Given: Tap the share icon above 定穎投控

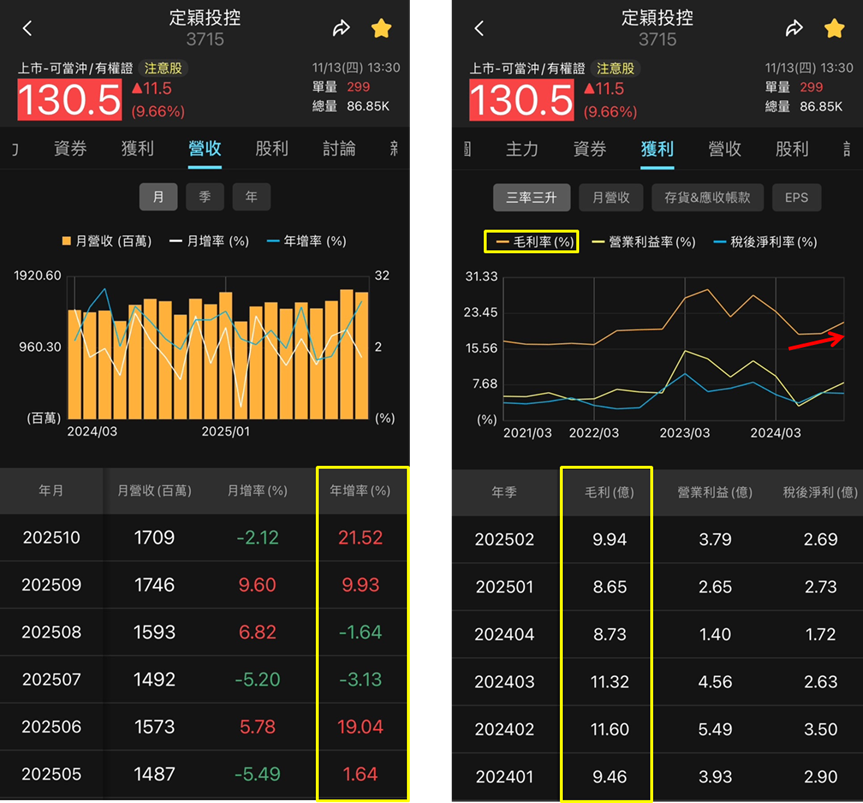Looking at the screenshot, I should coord(341,28).
